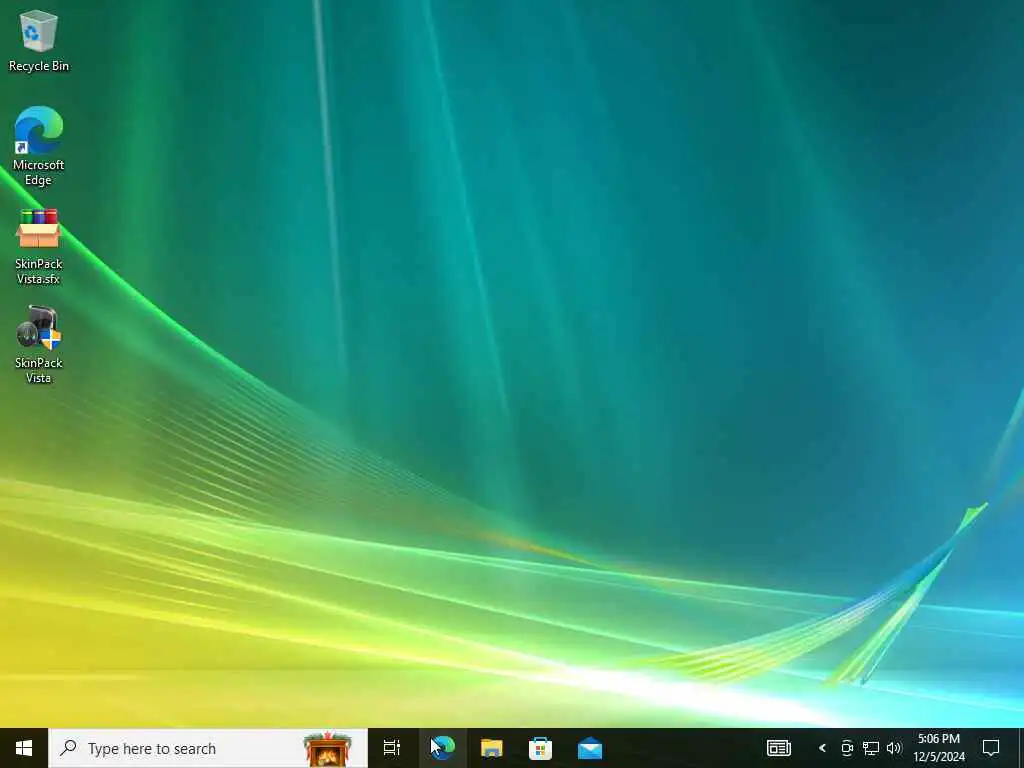The image size is (1024, 768).
Task: Show hidden system tray icons
Action: 822,748
